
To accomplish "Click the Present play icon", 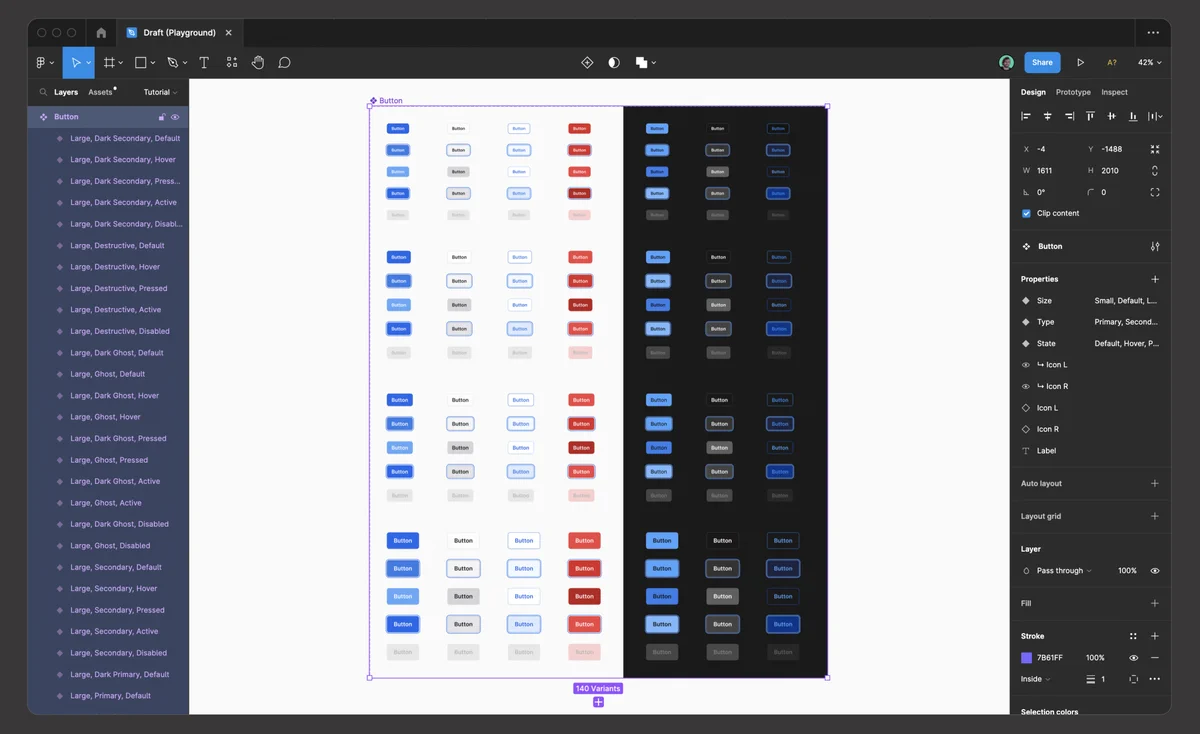I will [x=1080, y=62].
